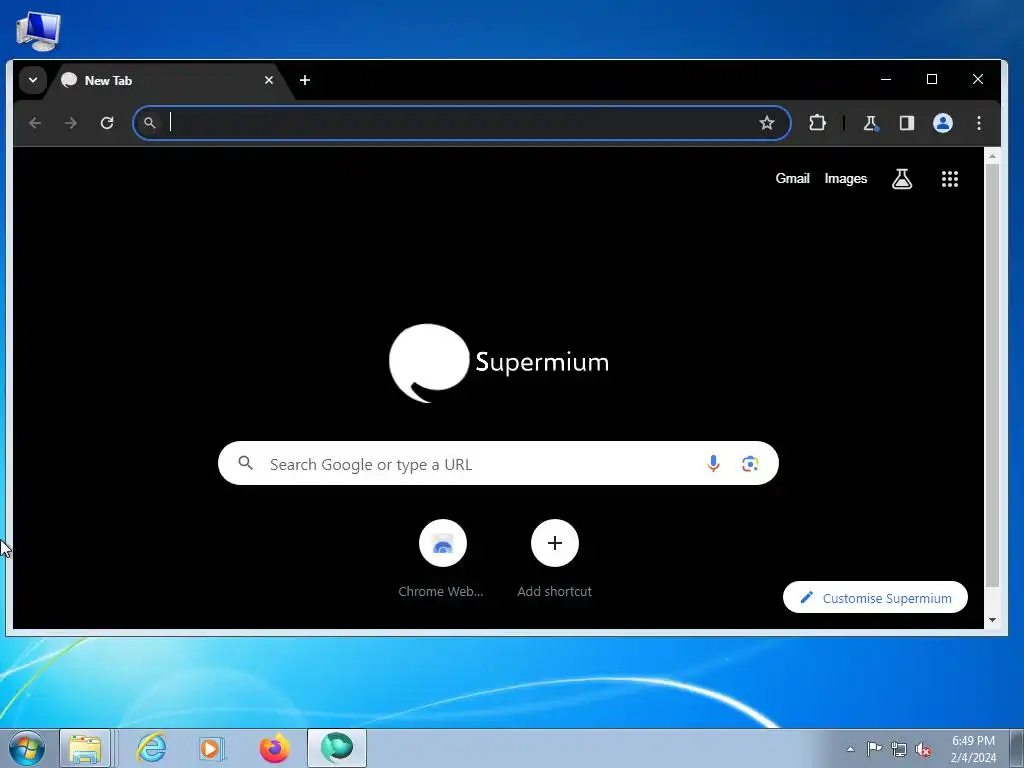This screenshot has width=1024, height=768.
Task: Open Windows Media Player from taskbar
Action: click(211, 748)
